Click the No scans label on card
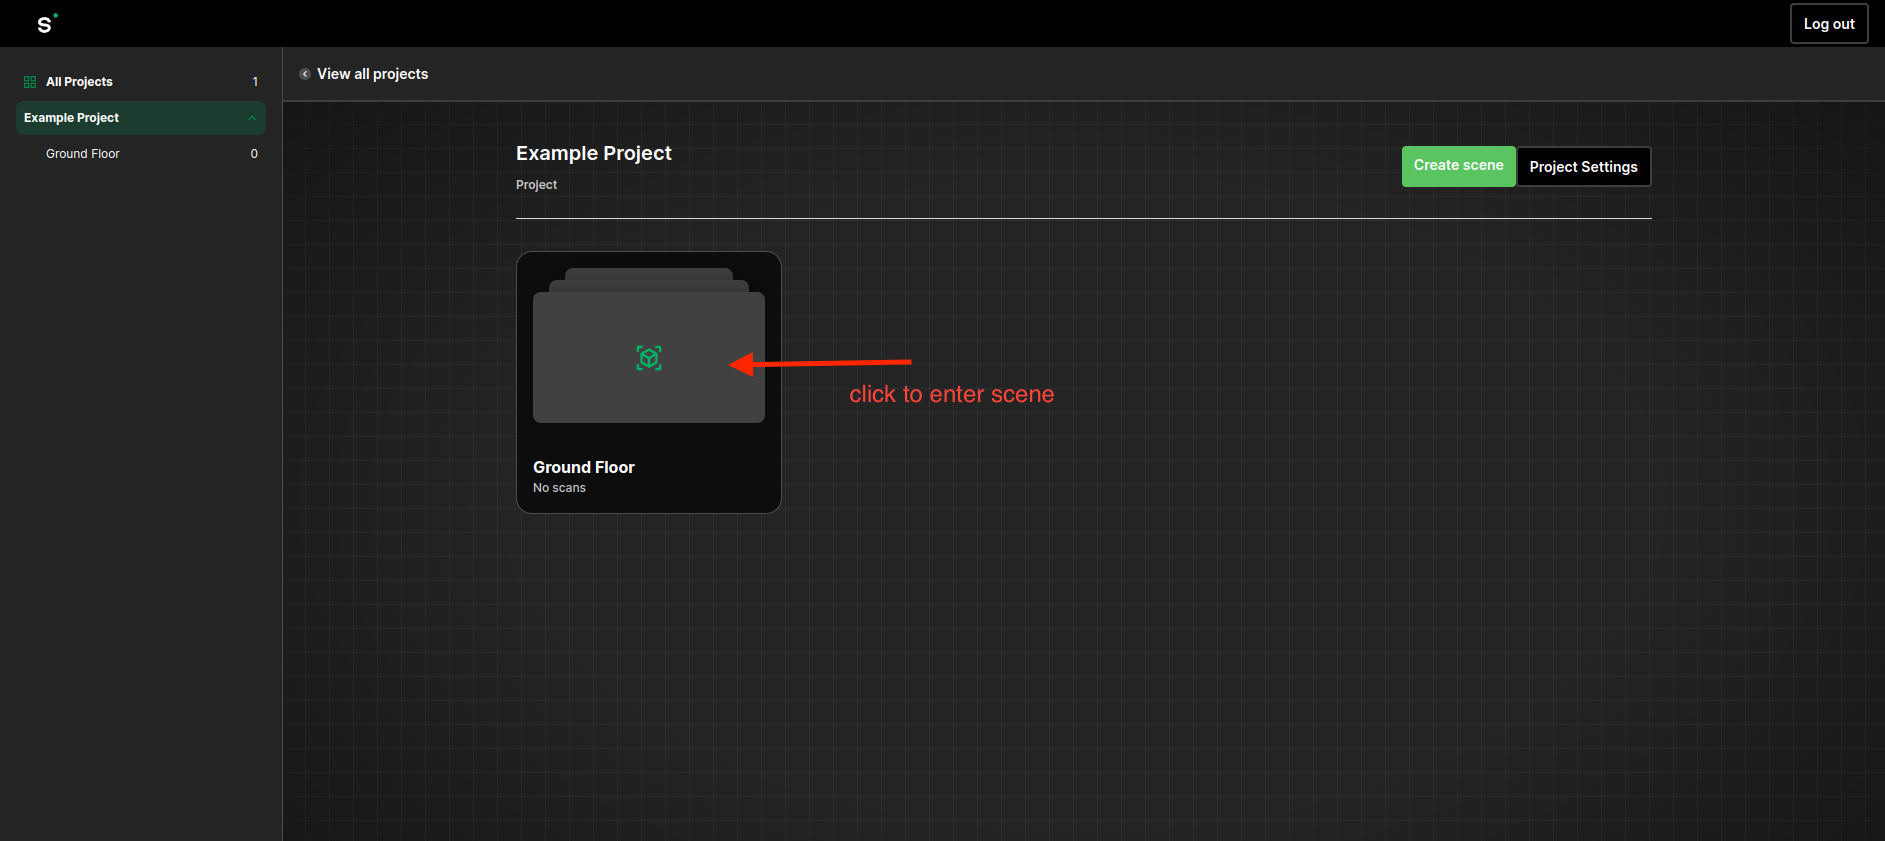Screen dimensions: 1885x841 (x=559, y=488)
